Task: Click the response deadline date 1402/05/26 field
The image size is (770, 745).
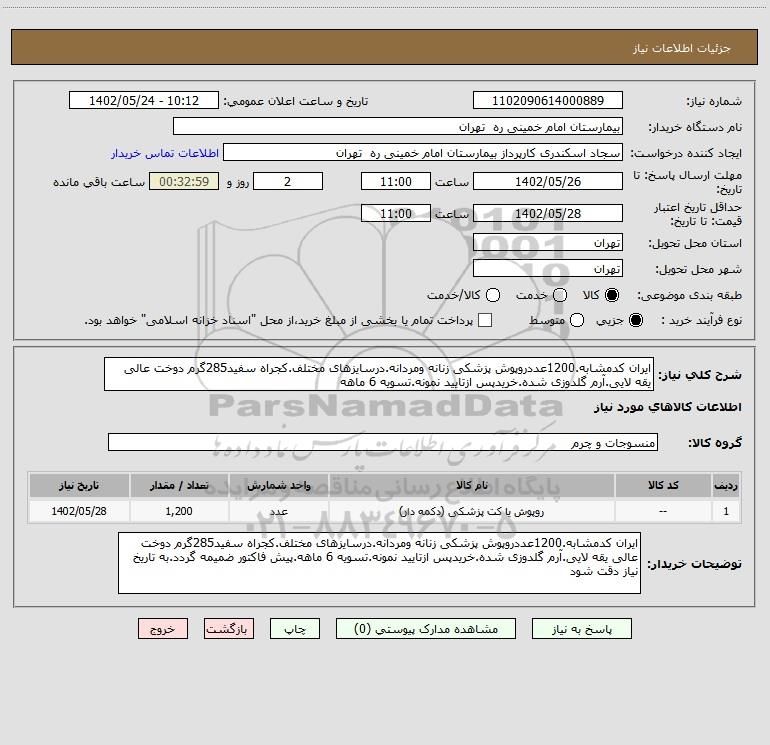Action: tap(548, 182)
